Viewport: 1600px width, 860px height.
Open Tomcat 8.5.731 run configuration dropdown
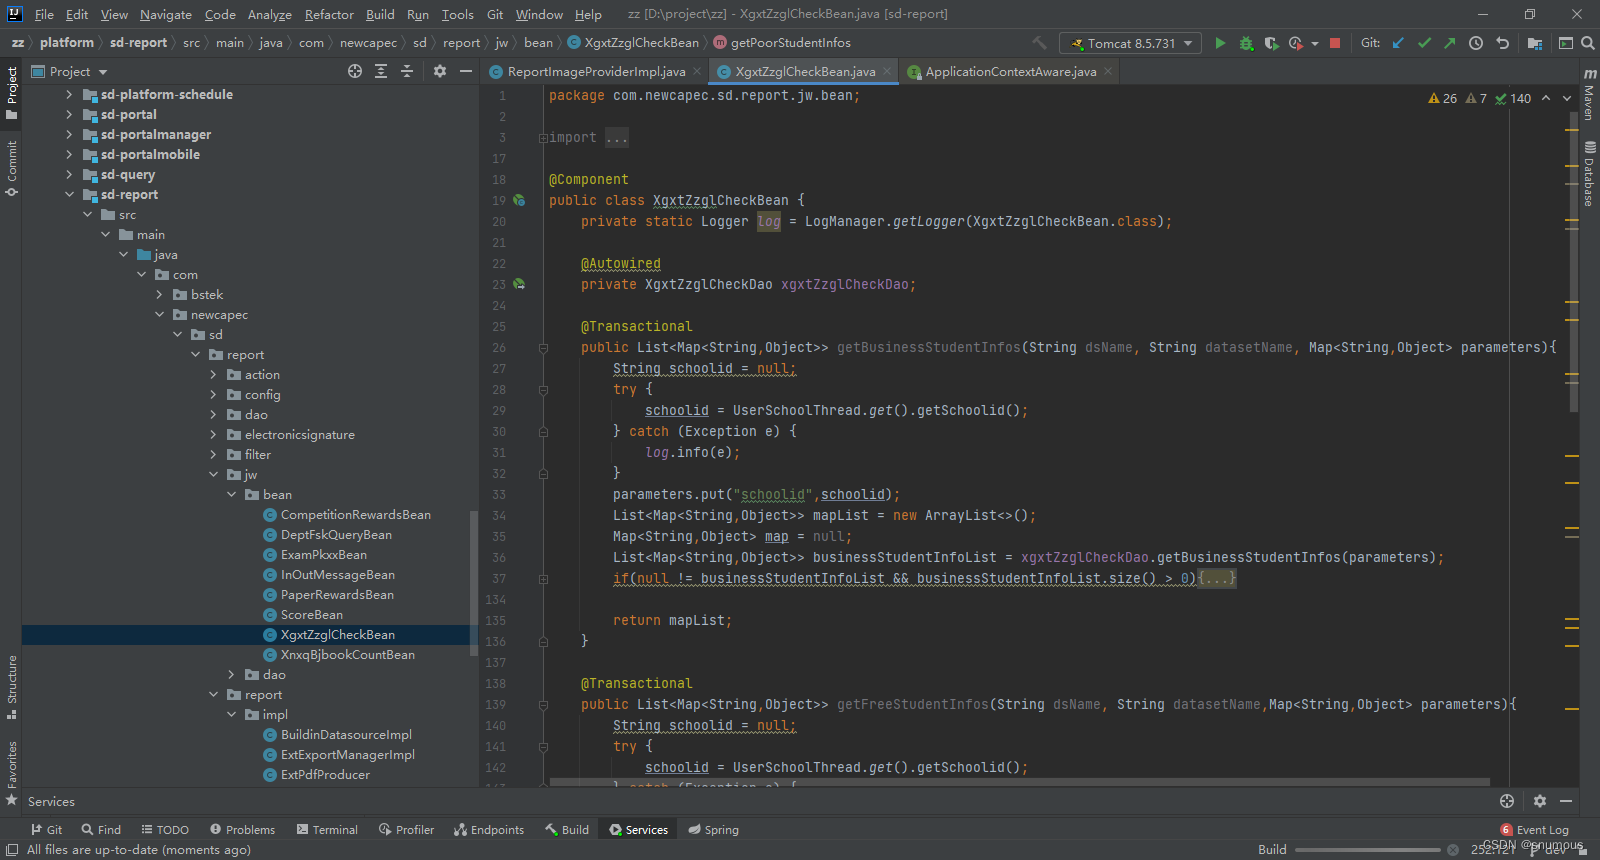(x=1132, y=43)
